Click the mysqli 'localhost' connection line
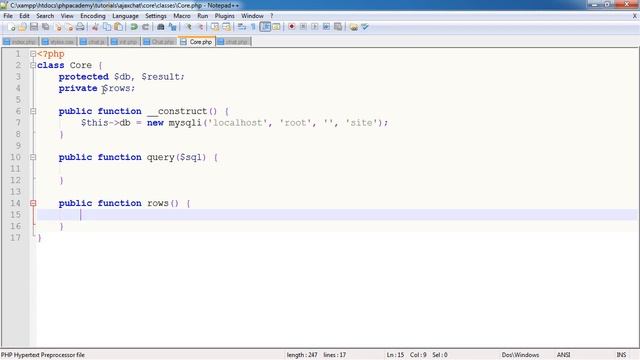 pyautogui.click(x=234, y=123)
